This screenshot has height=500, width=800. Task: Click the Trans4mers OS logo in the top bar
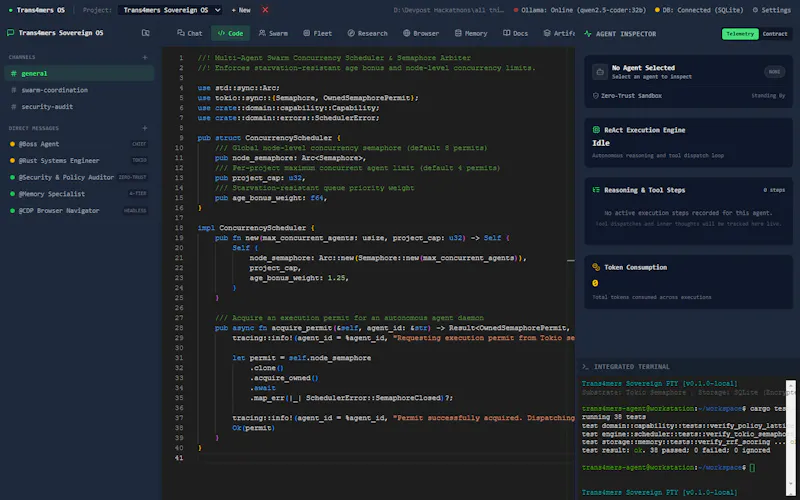(x=36, y=10)
